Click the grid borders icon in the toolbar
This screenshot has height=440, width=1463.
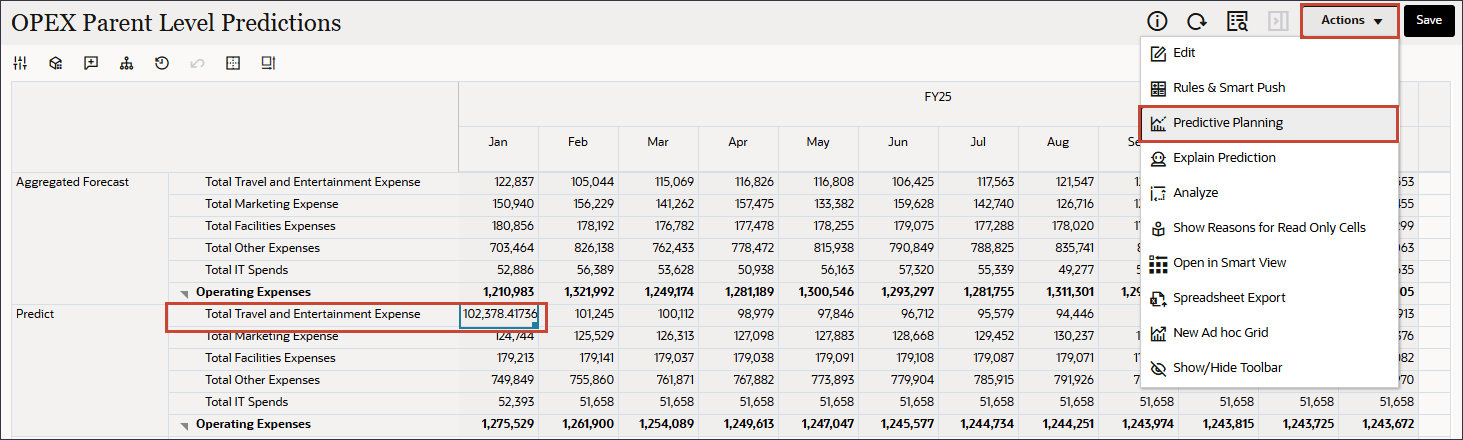(x=233, y=63)
